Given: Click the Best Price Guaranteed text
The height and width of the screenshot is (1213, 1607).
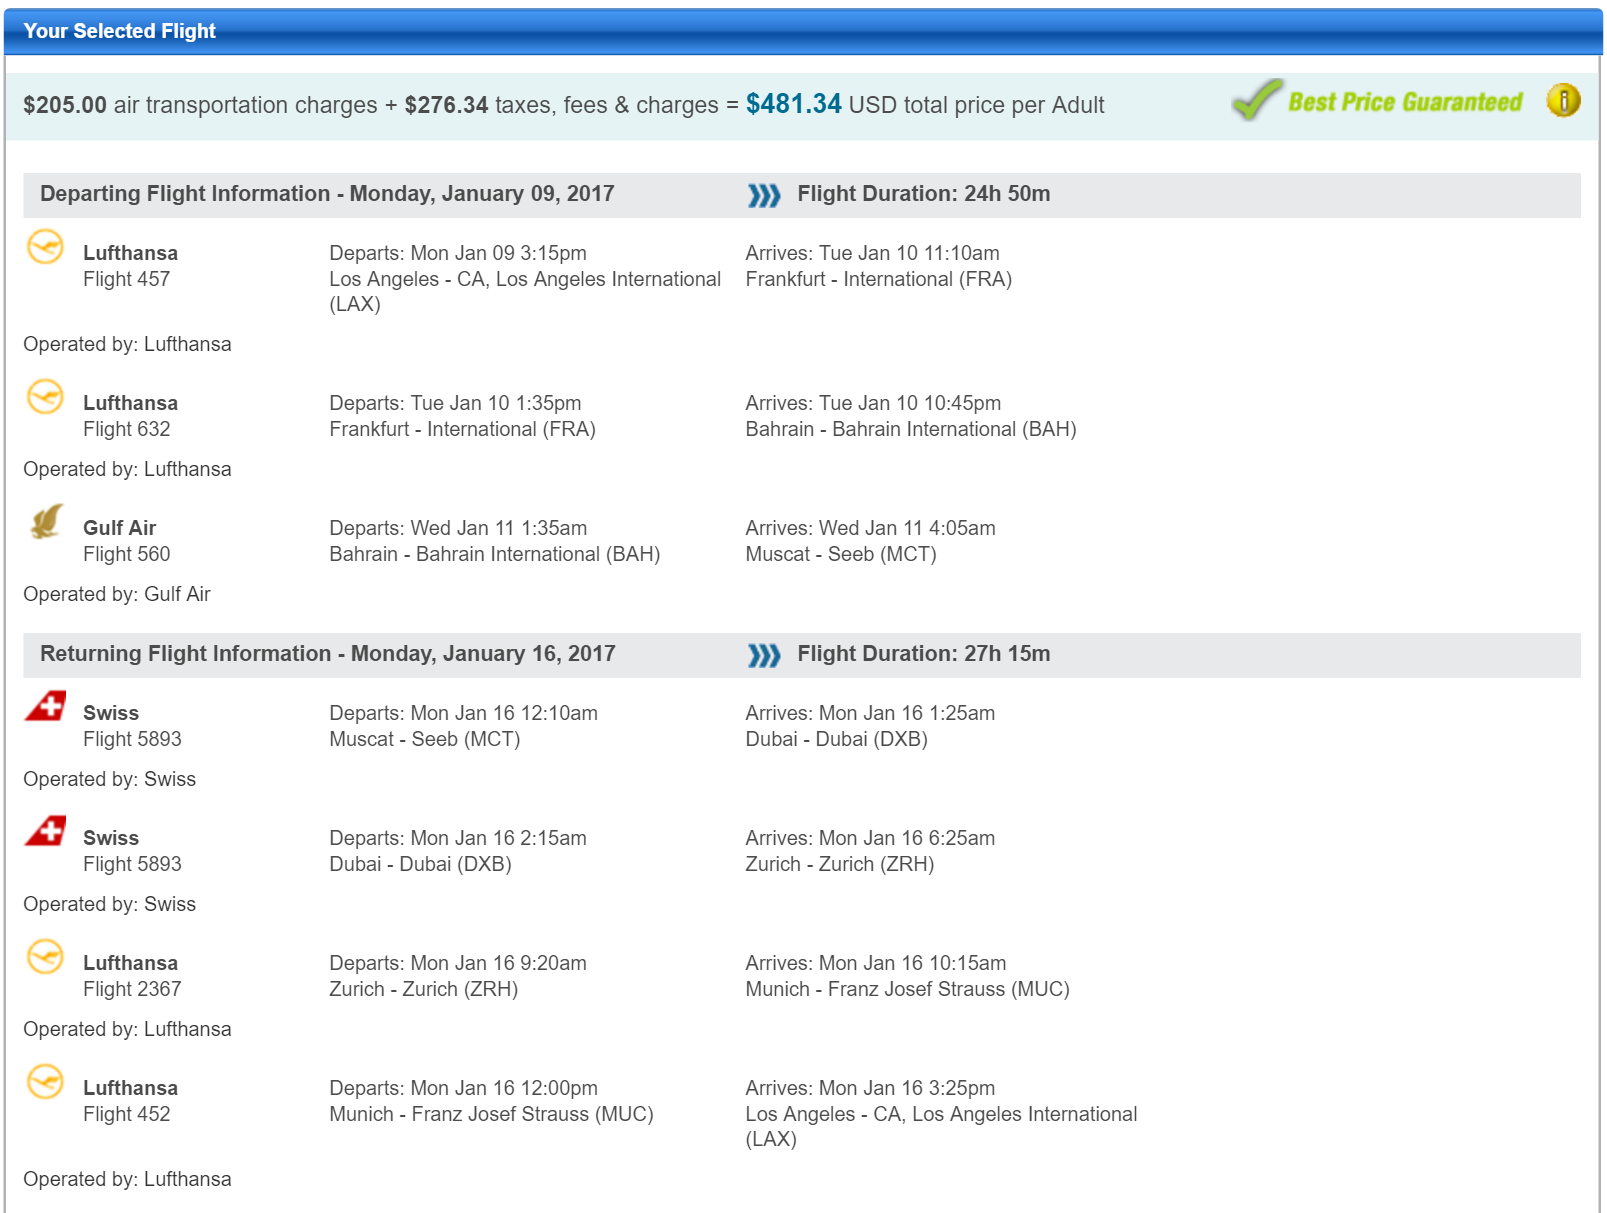Looking at the screenshot, I should [1405, 102].
